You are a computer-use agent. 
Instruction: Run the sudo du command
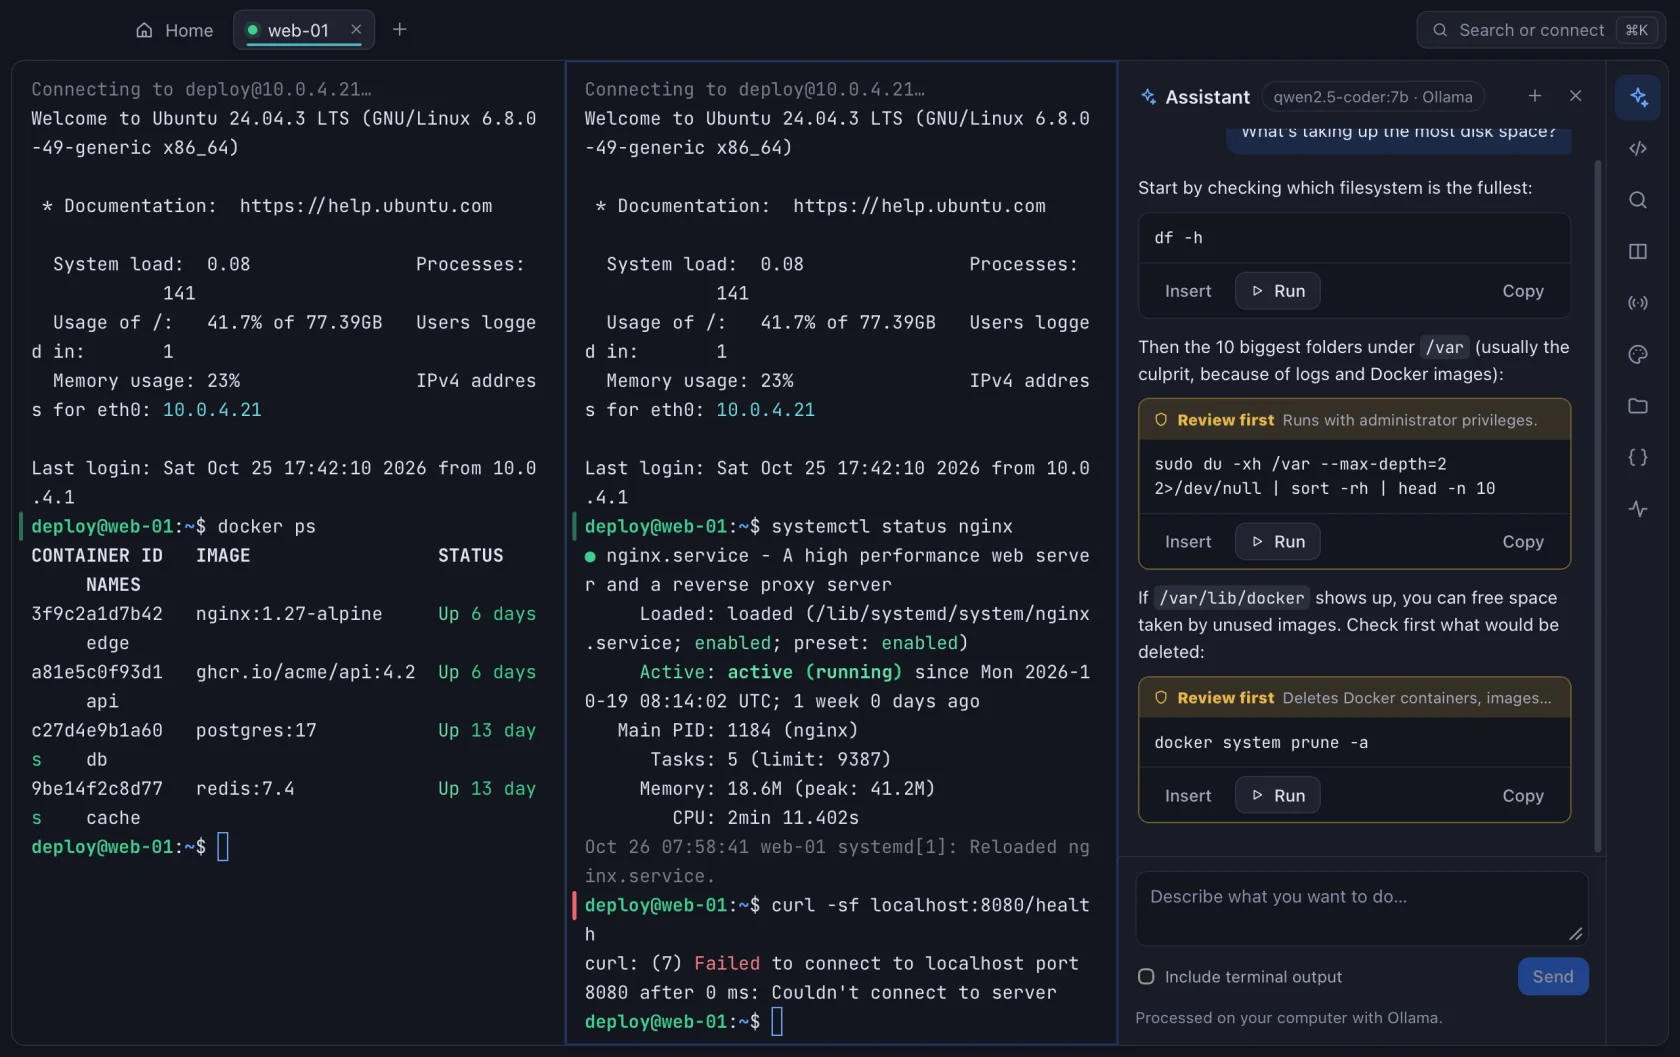[x=1278, y=542]
